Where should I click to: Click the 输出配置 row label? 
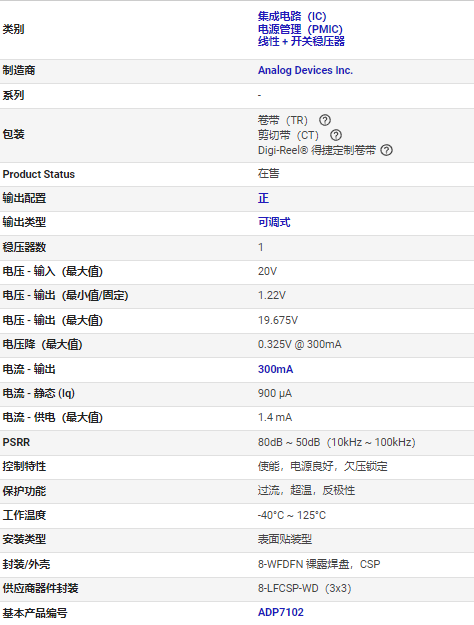point(24,198)
